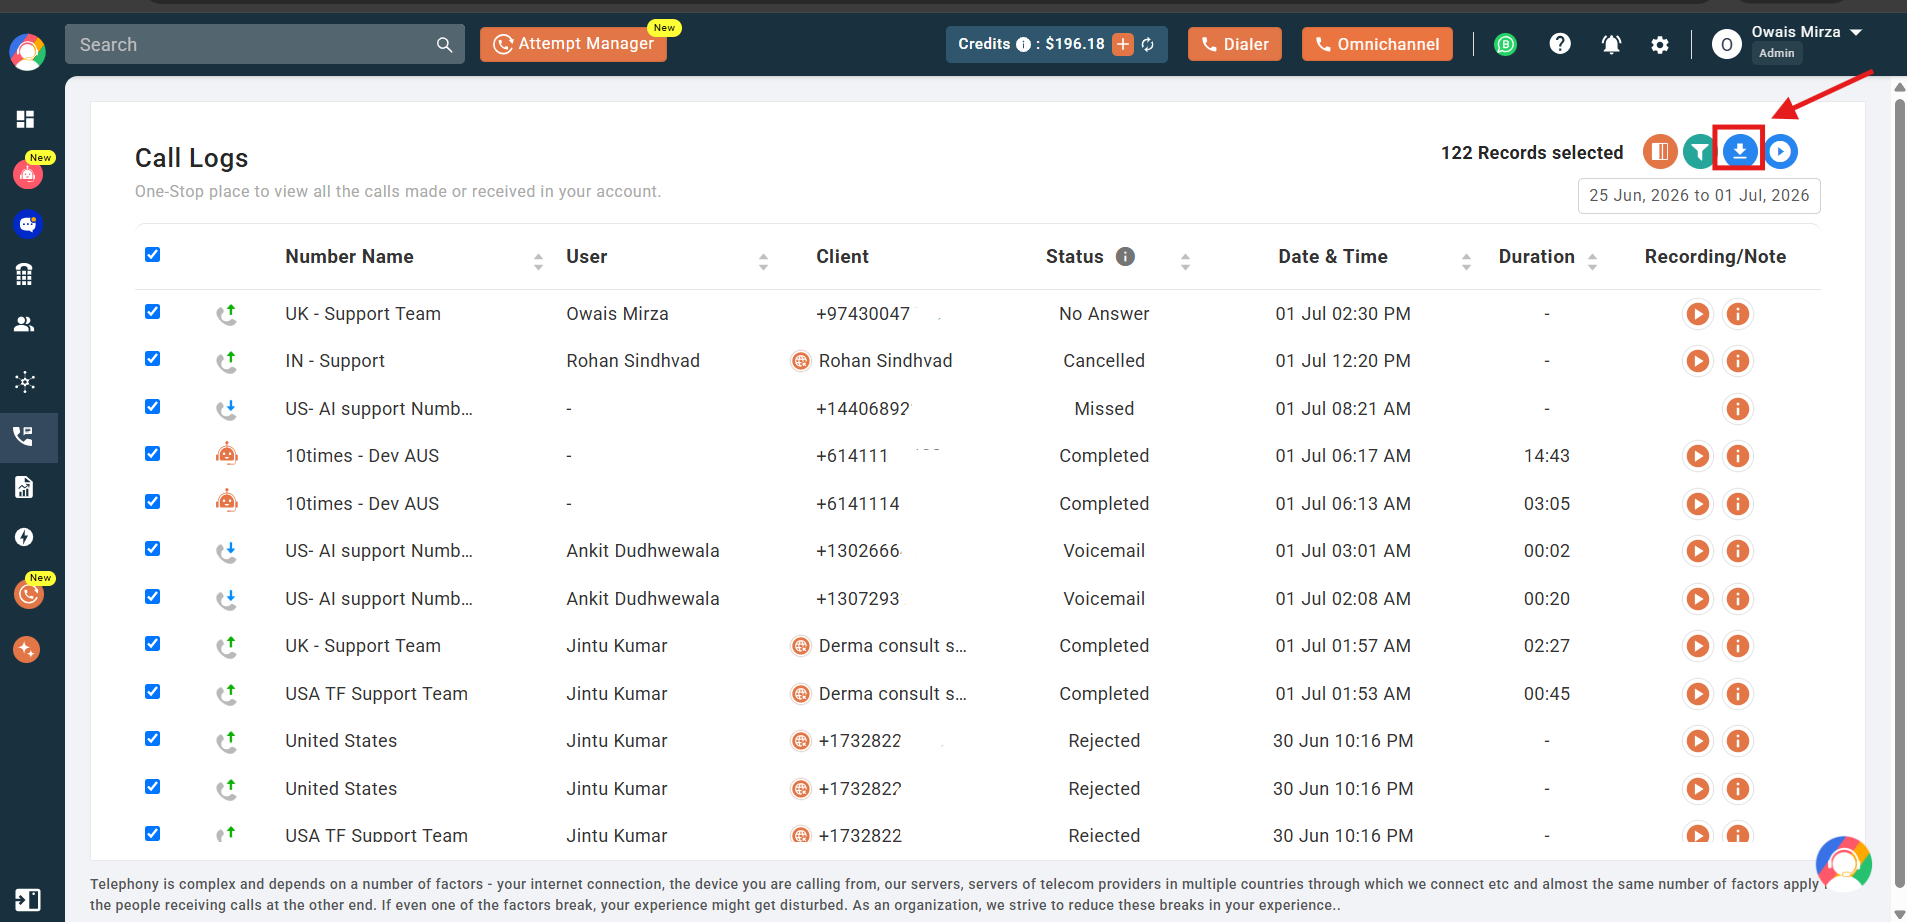Open the lightning bolt icon in sidebar

(25, 537)
